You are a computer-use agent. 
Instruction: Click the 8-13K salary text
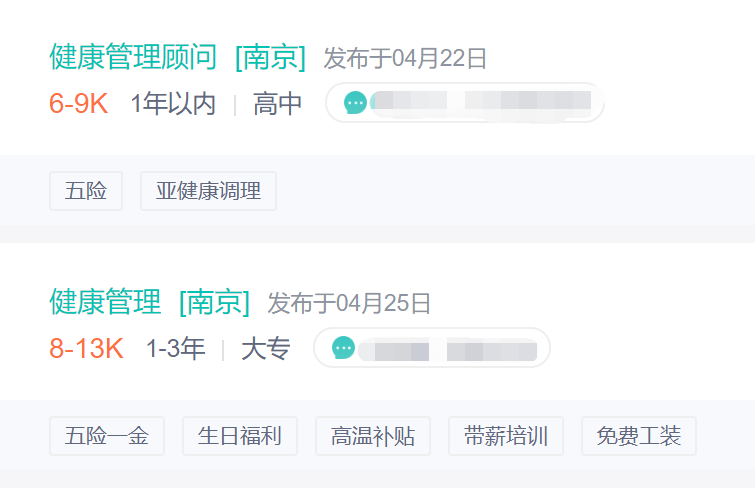click(x=86, y=348)
